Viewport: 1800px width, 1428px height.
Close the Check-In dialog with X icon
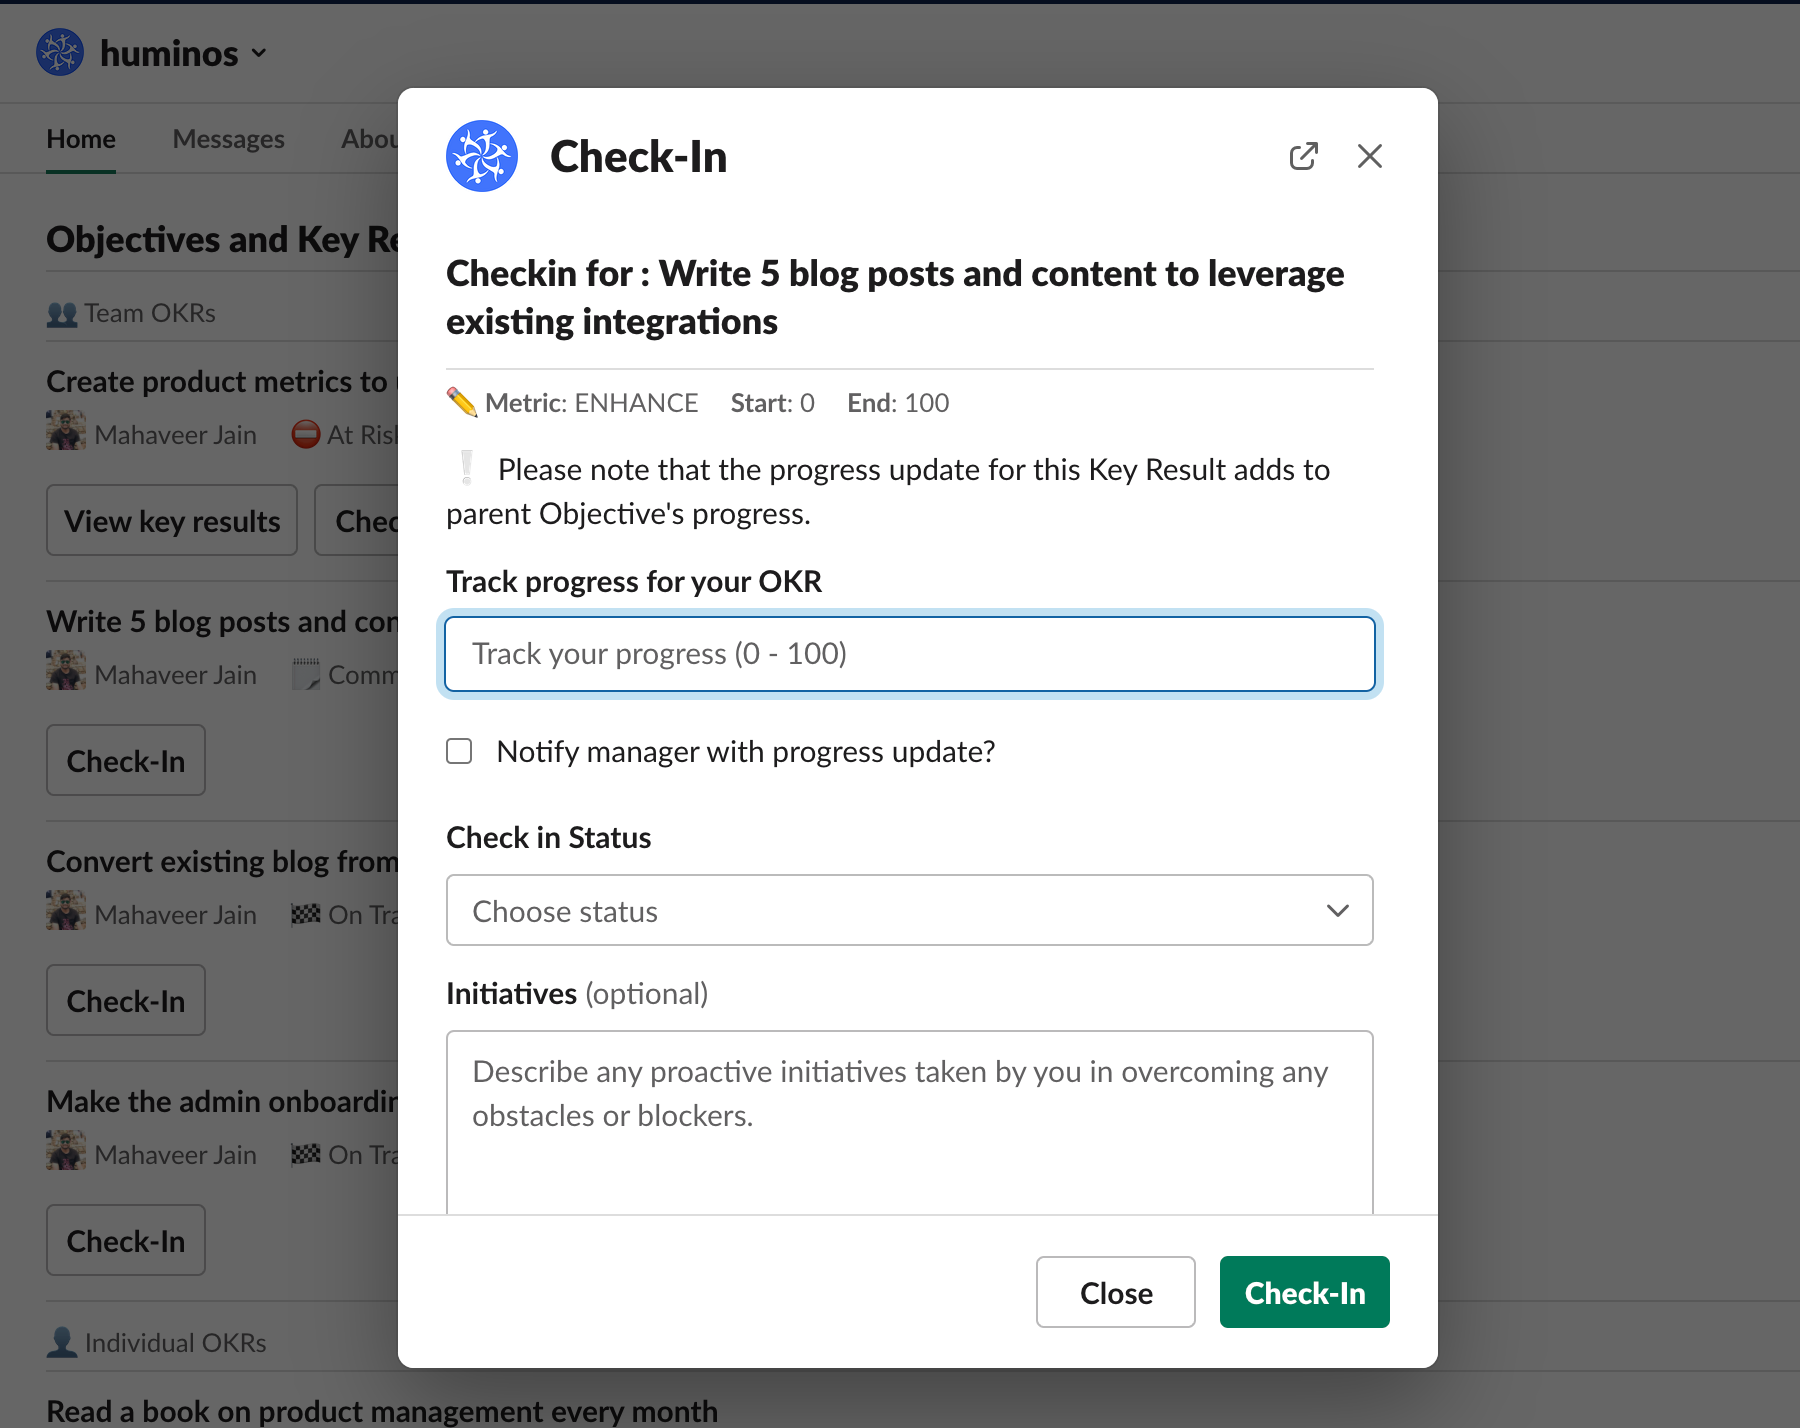[x=1370, y=156]
